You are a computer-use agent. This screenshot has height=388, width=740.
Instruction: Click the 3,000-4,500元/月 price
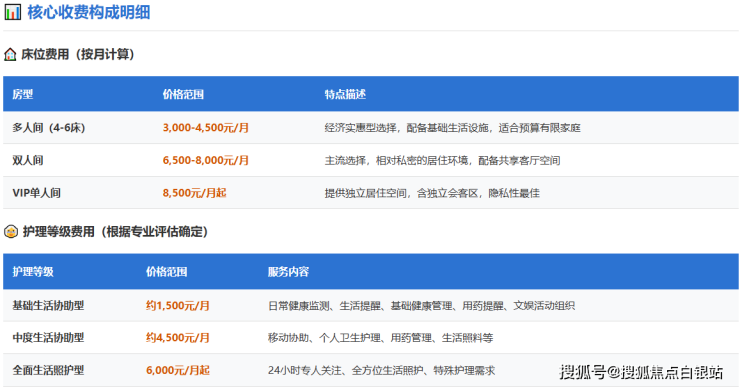pos(206,128)
